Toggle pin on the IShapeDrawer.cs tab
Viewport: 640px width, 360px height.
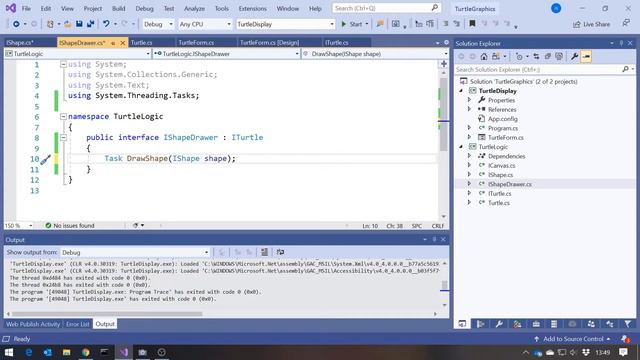click(x=113, y=43)
